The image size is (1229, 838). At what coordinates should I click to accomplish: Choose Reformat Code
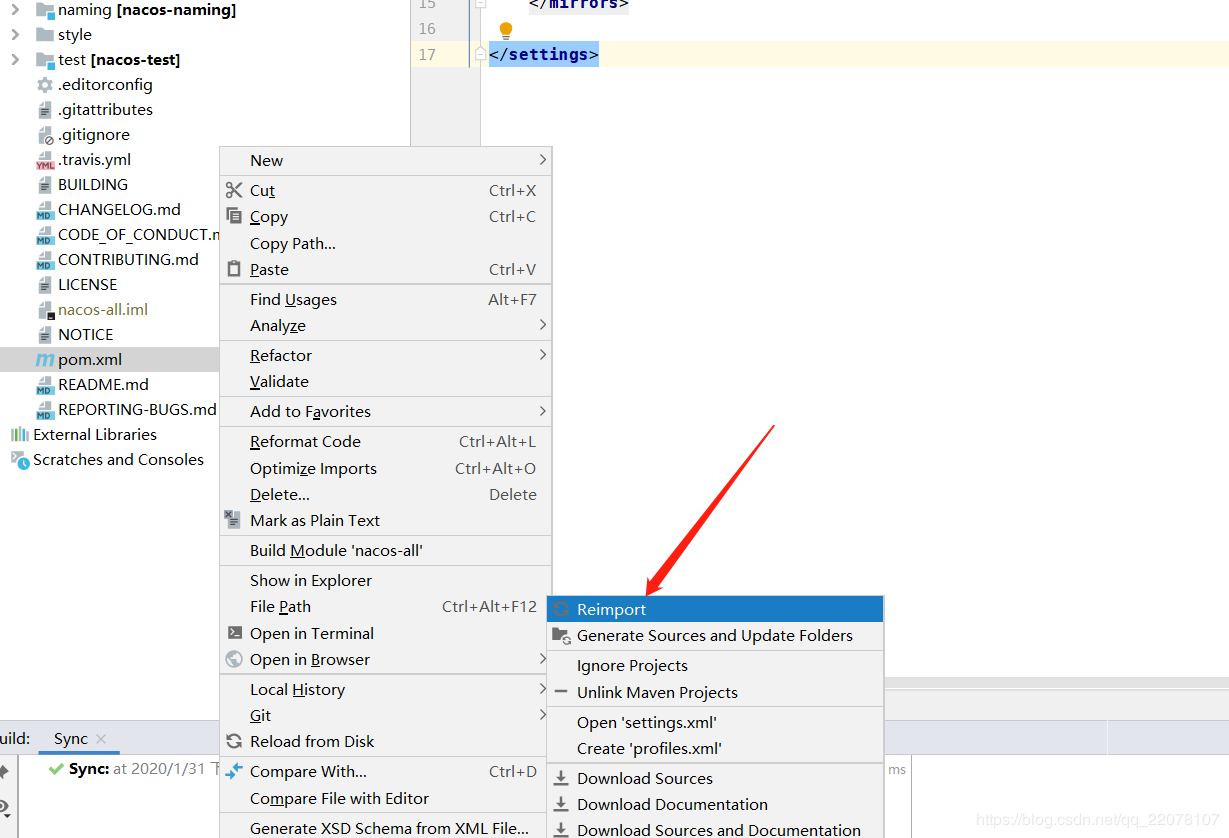tap(385, 441)
